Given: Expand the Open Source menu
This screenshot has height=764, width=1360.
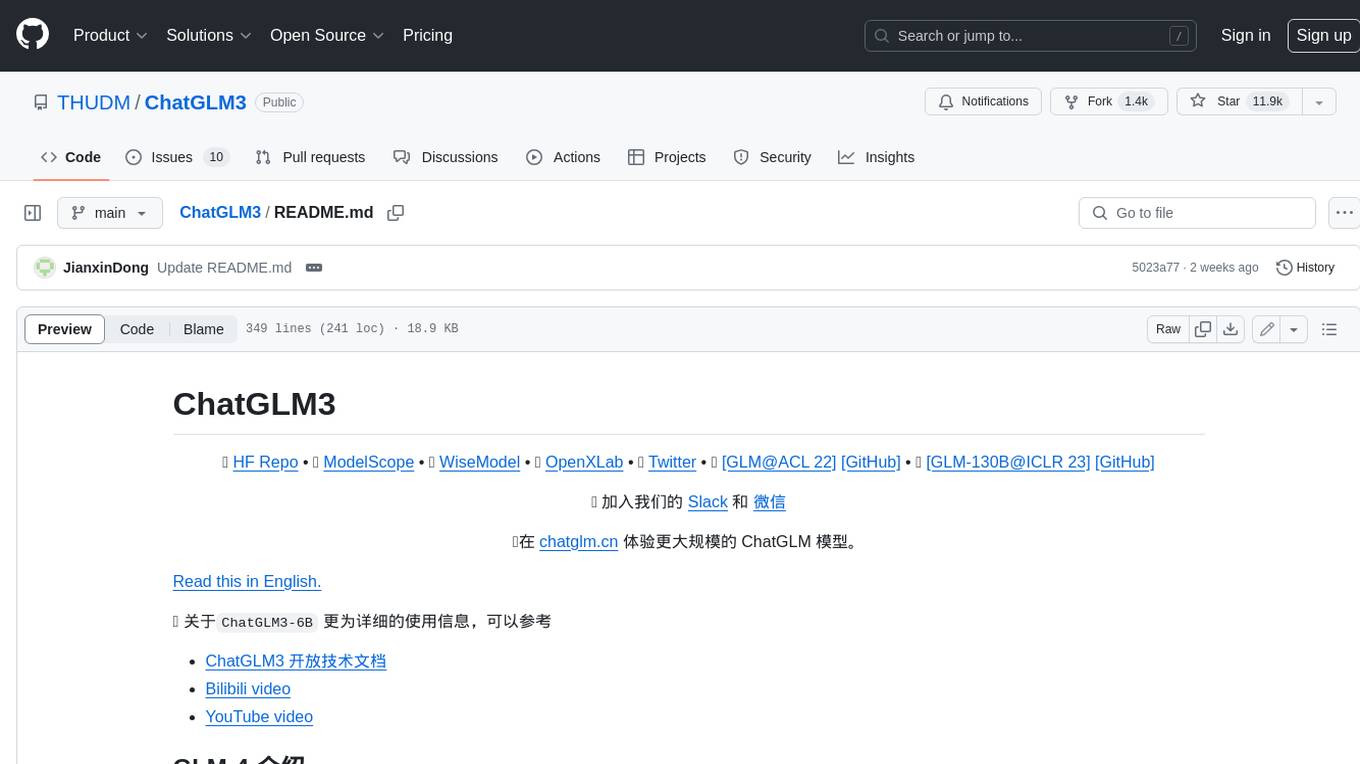Looking at the screenshot, I should click(x=327, y=35).
